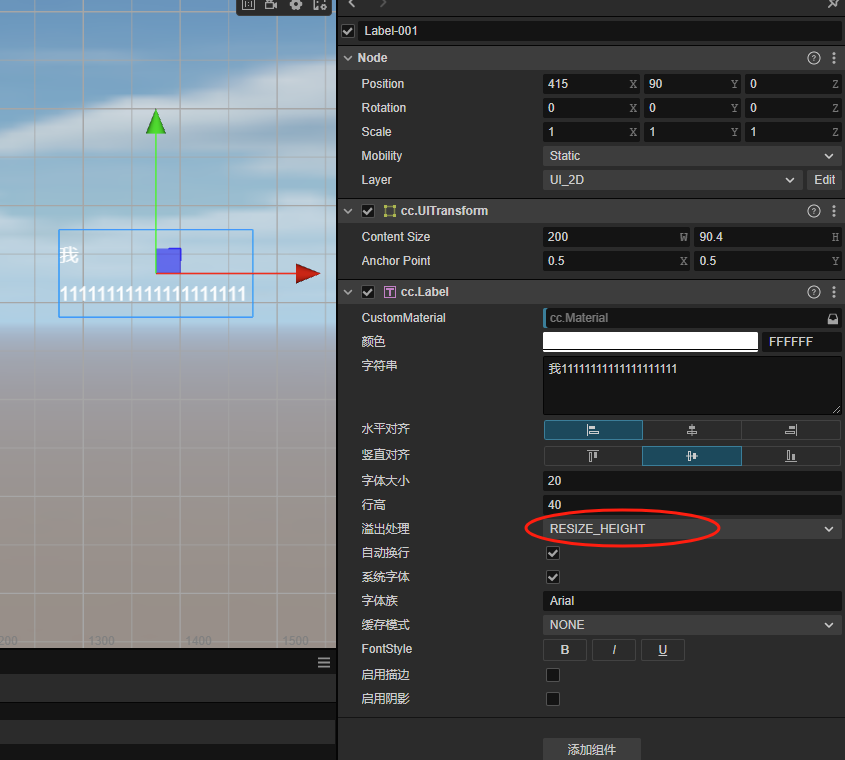Click CustomMaterial asset picker icon
Screen dimensions: 845x760
pos(833,319)
